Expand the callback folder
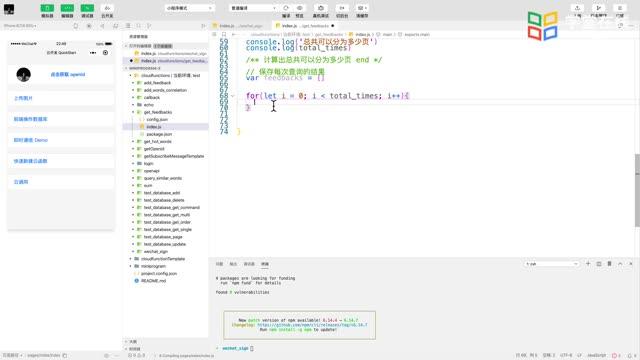This screenshot has height=360, width=640. click(x=133, y=98)
